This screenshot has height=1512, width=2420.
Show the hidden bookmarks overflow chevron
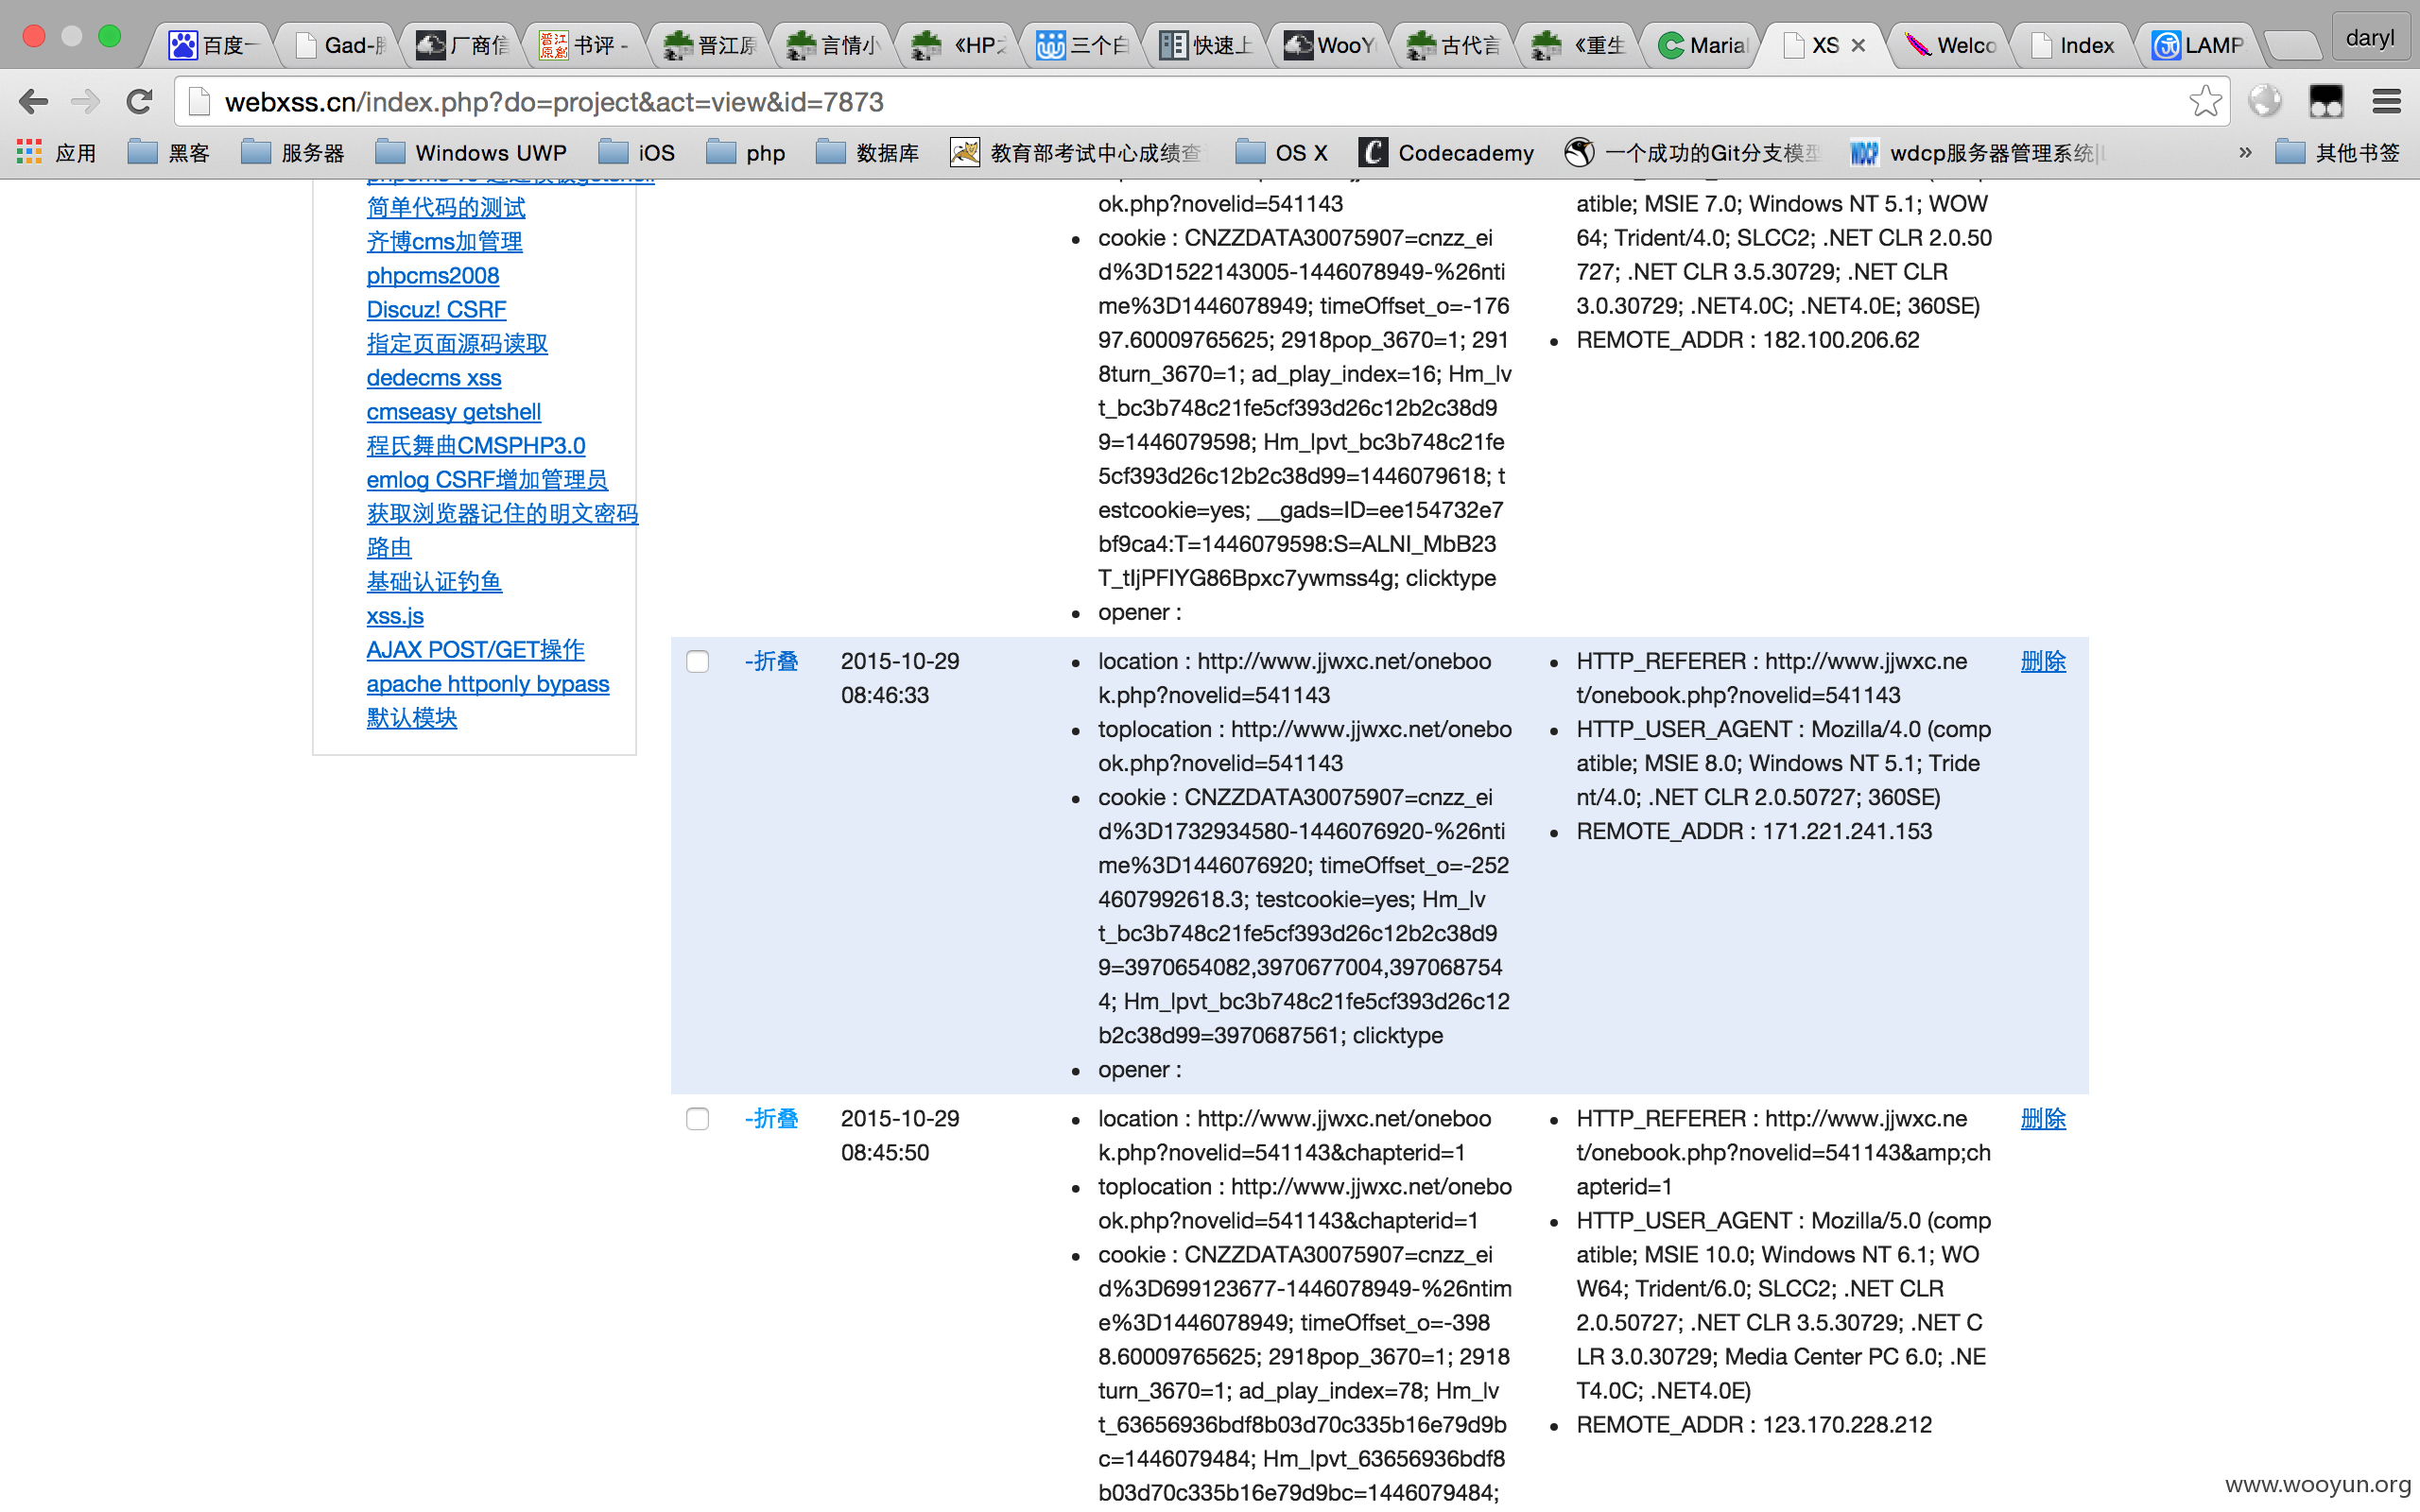tap(2245, 153)
